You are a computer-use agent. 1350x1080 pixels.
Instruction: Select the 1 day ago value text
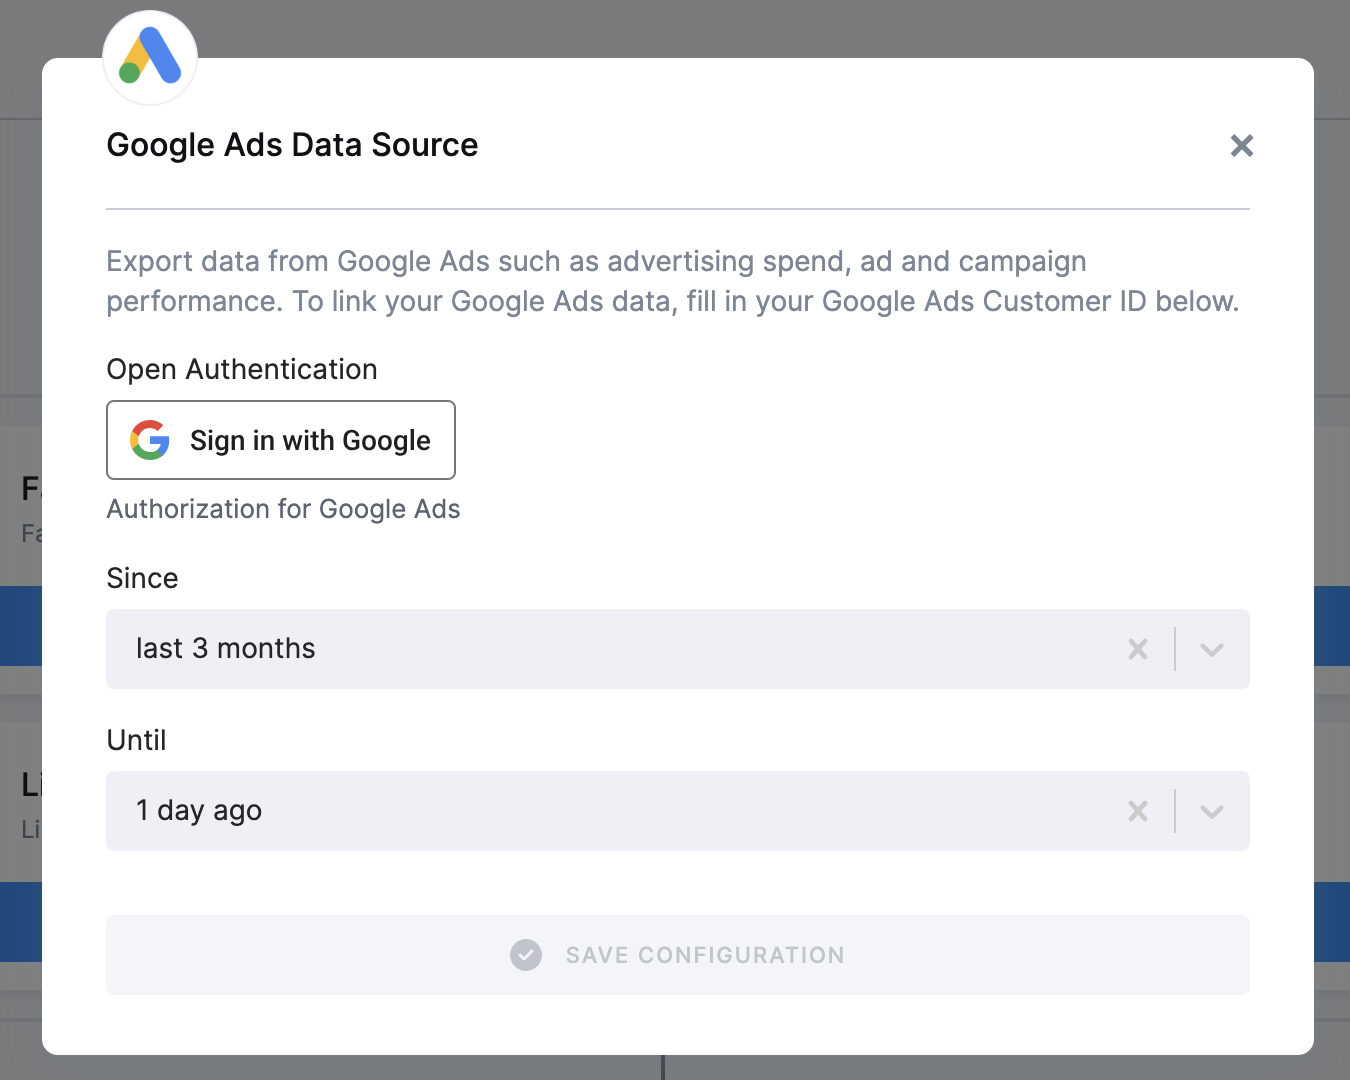click(x=197, y=811)
